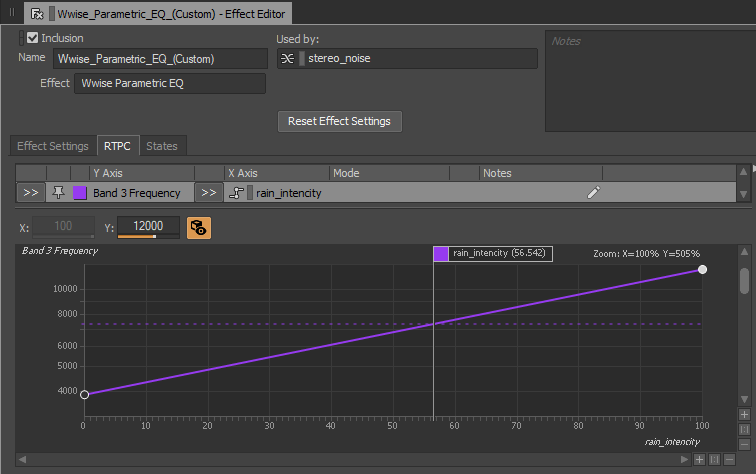This screenshot has height=474, width=756.
Task: Click the game parameter icon beside rain_intencity
Action: [236, 193]
